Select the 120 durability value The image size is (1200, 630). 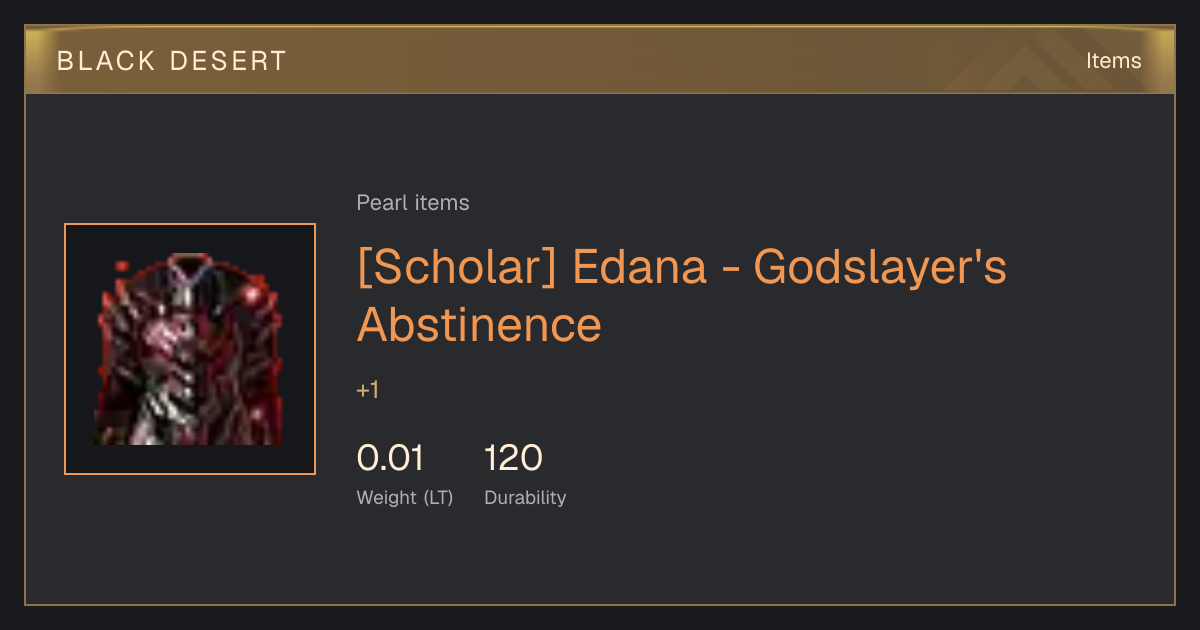pos(513,458)
